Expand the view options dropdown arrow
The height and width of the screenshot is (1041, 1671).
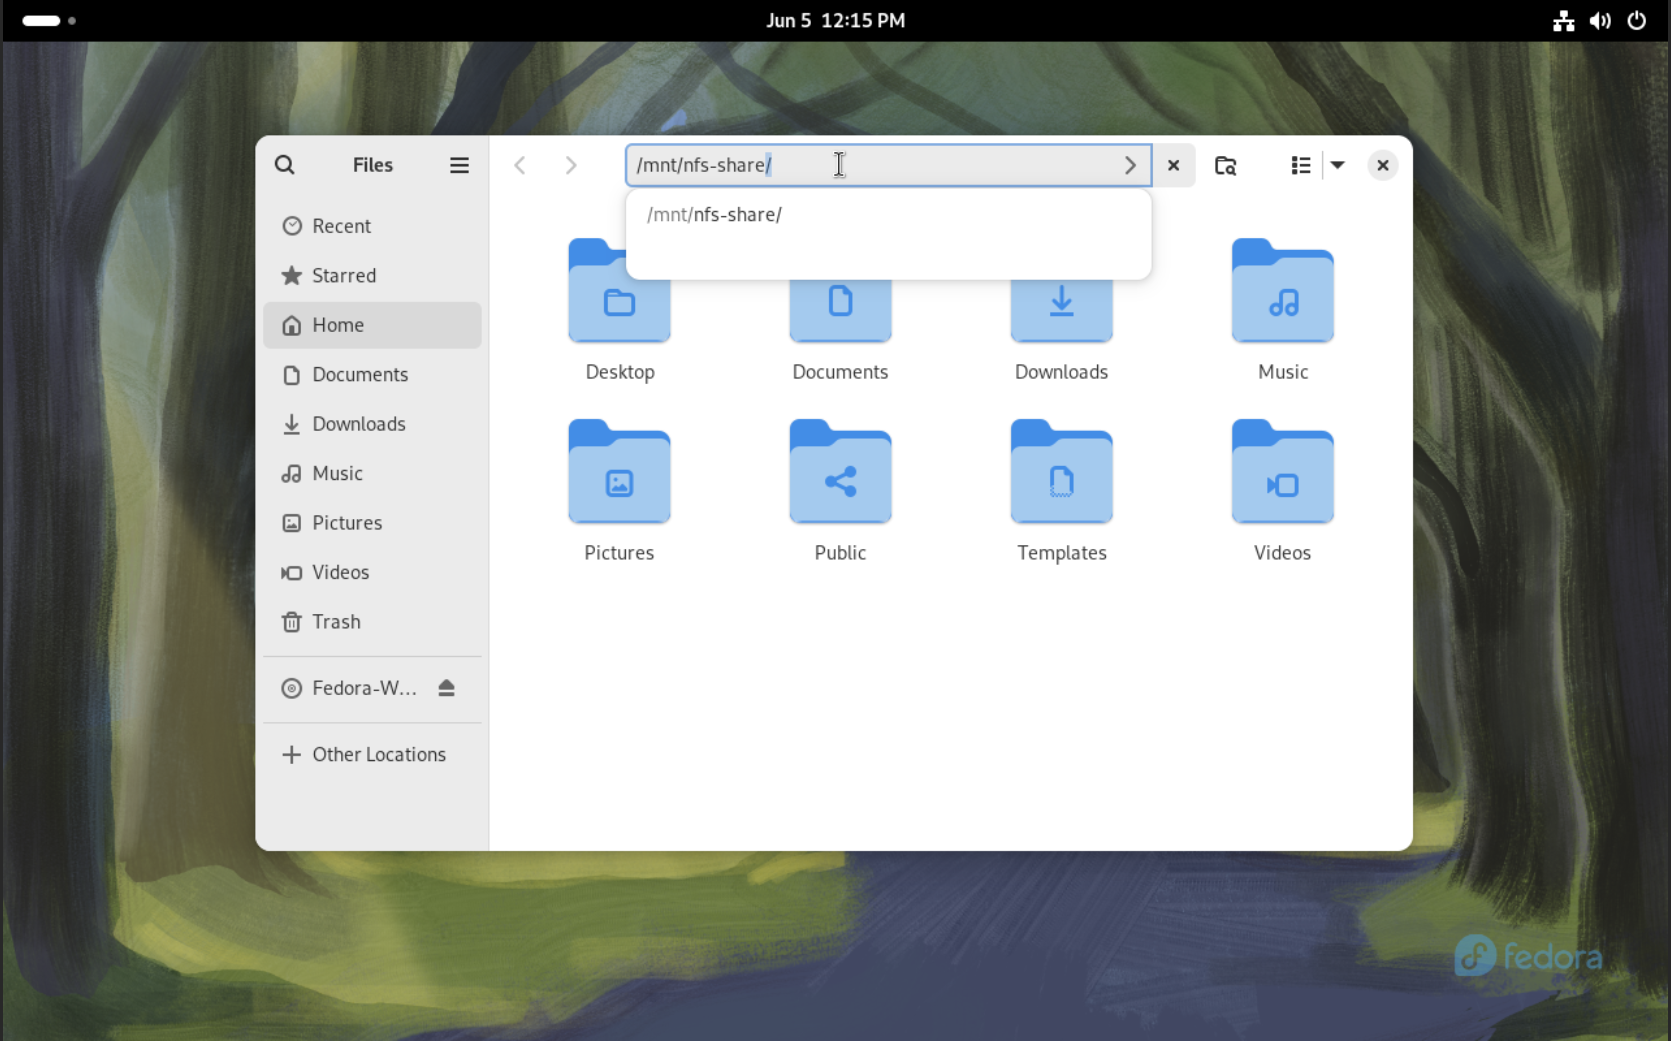pos(1338,165)
